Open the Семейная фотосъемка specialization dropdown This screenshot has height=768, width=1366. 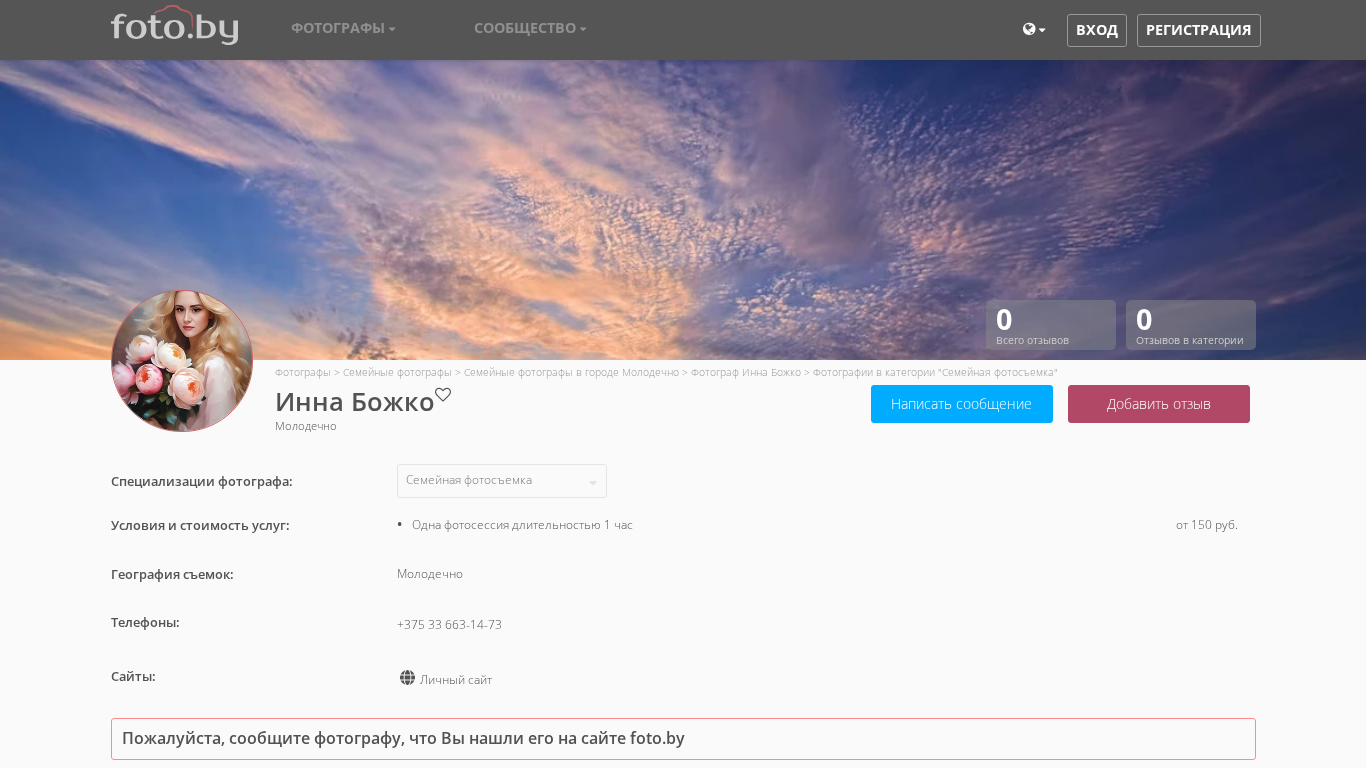tap(502, 481)
